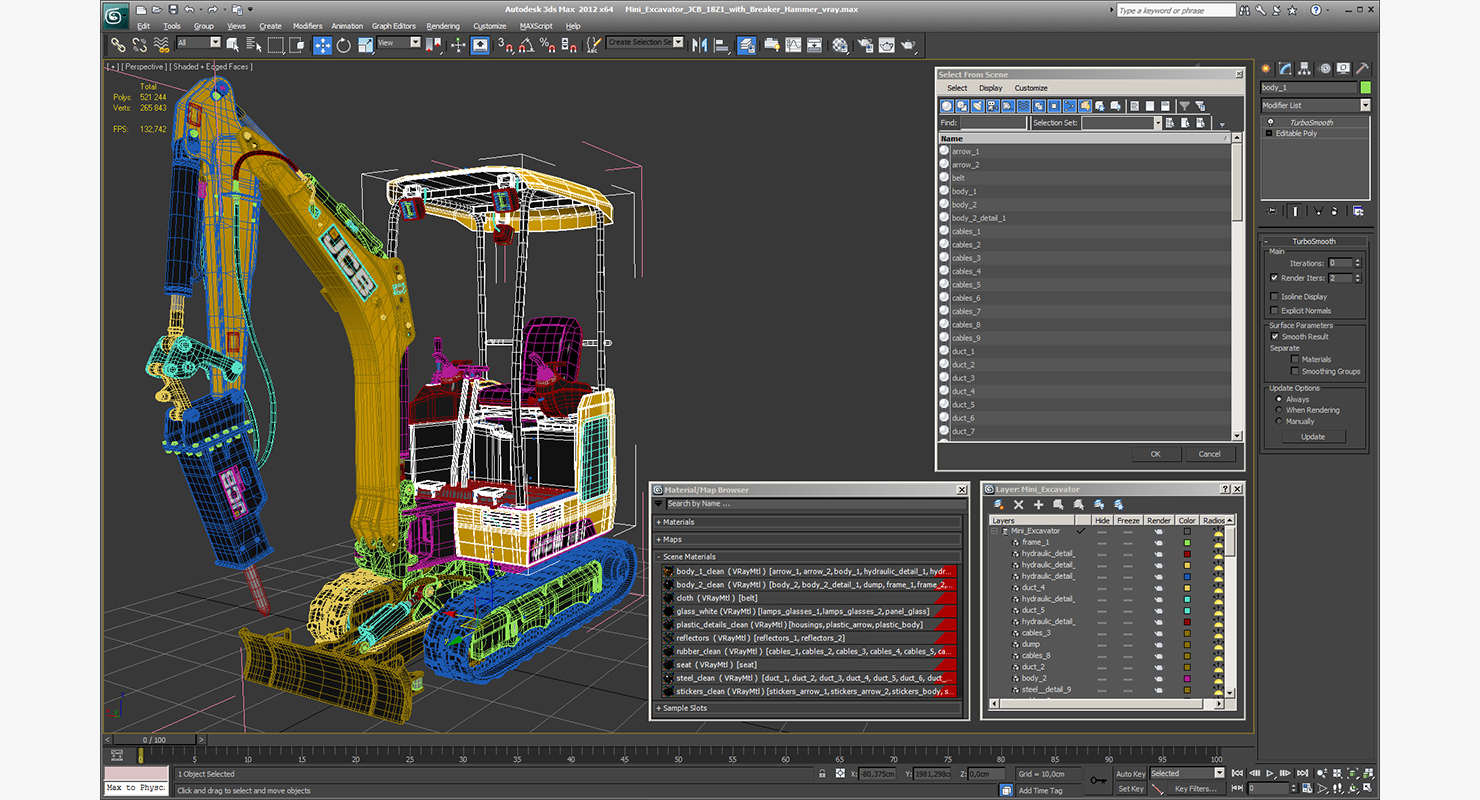Screen dimensions: 1480x800
Task: Click the Angle Snap toggle icon
Action: pos(526,45)
